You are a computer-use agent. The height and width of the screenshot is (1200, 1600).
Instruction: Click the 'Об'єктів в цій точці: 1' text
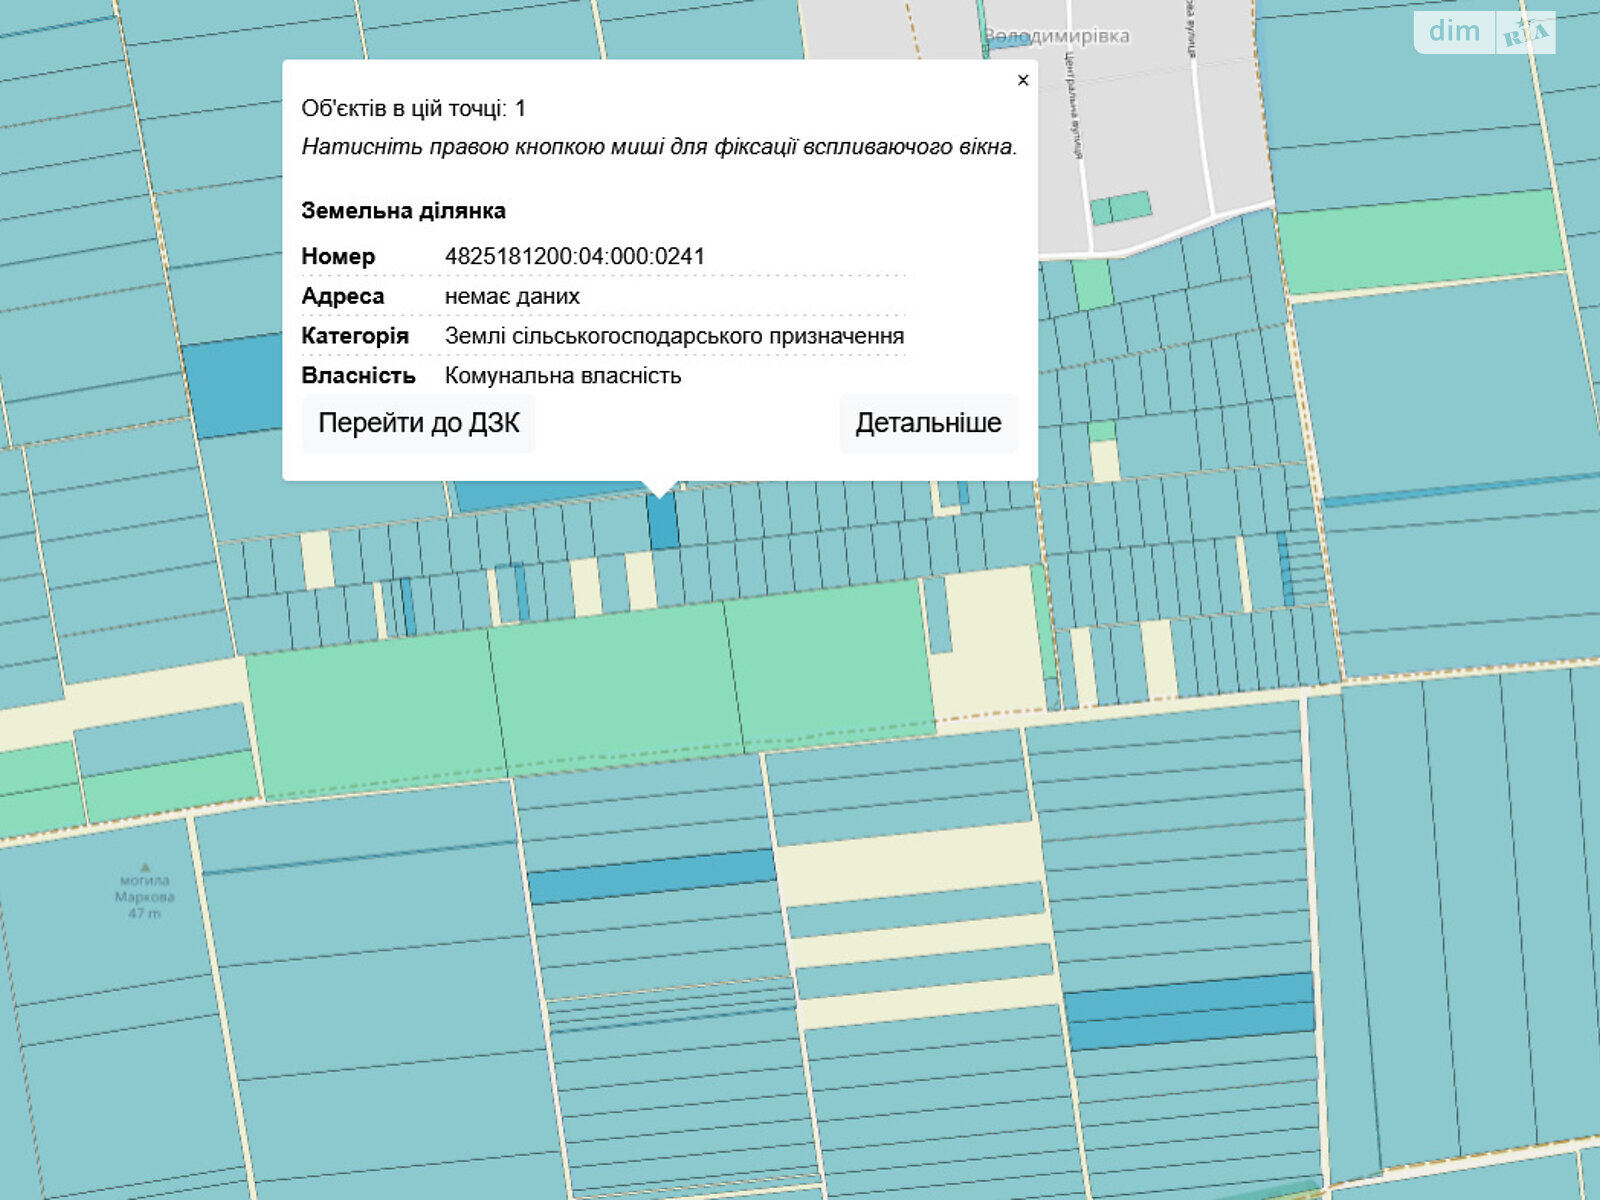click(x=413, y=108)
